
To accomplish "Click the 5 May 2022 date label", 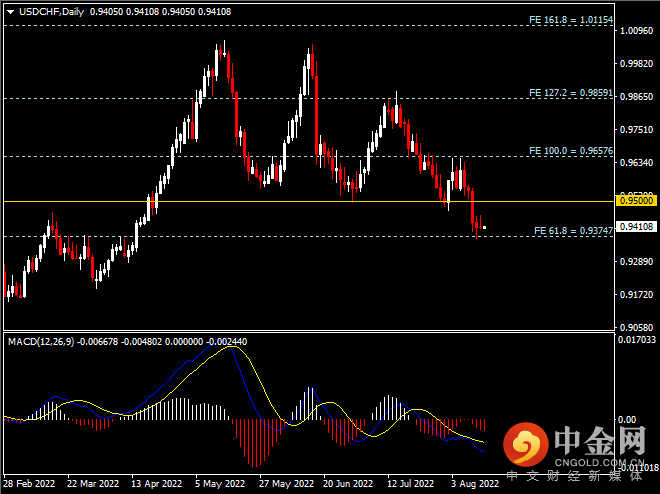I will 220,483.
